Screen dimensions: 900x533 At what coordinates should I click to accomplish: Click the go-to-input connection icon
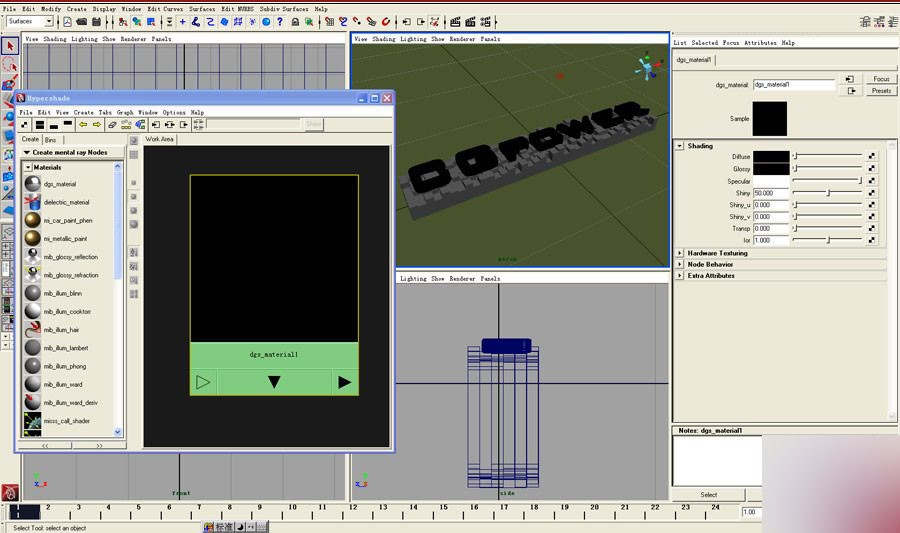(848, 79)
